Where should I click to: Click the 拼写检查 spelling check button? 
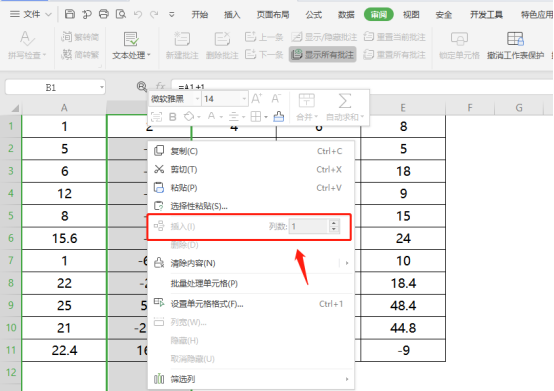tap(27, 45)
